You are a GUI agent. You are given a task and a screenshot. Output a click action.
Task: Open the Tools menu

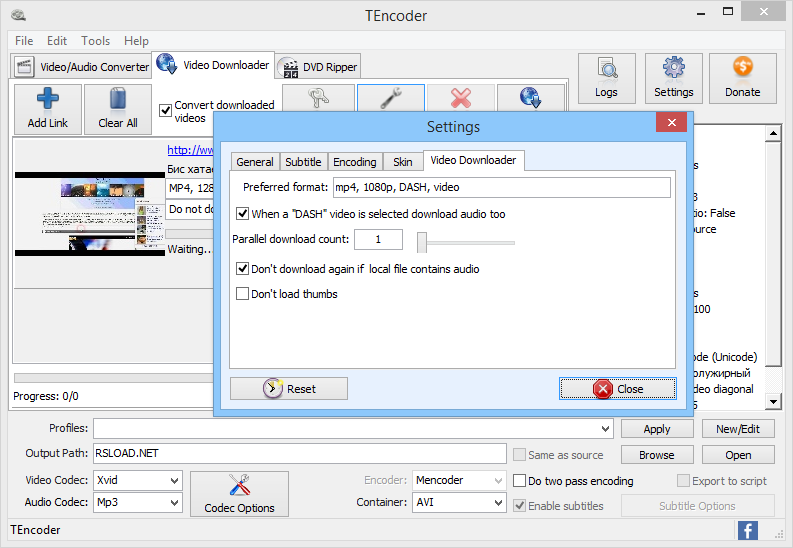pyautogui.click(x=96, y=41)
